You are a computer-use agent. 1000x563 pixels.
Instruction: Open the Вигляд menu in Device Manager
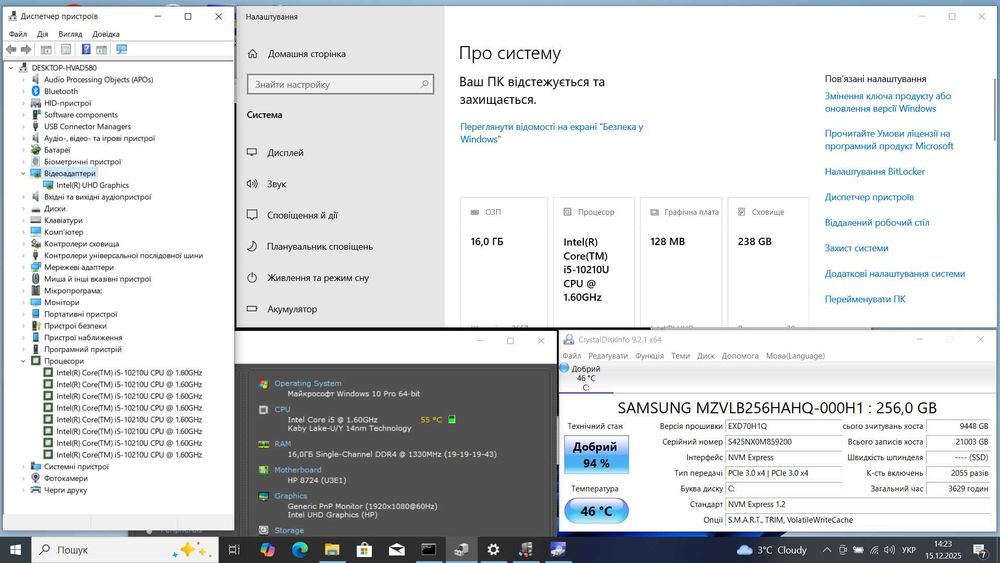(x=70, y=34)
